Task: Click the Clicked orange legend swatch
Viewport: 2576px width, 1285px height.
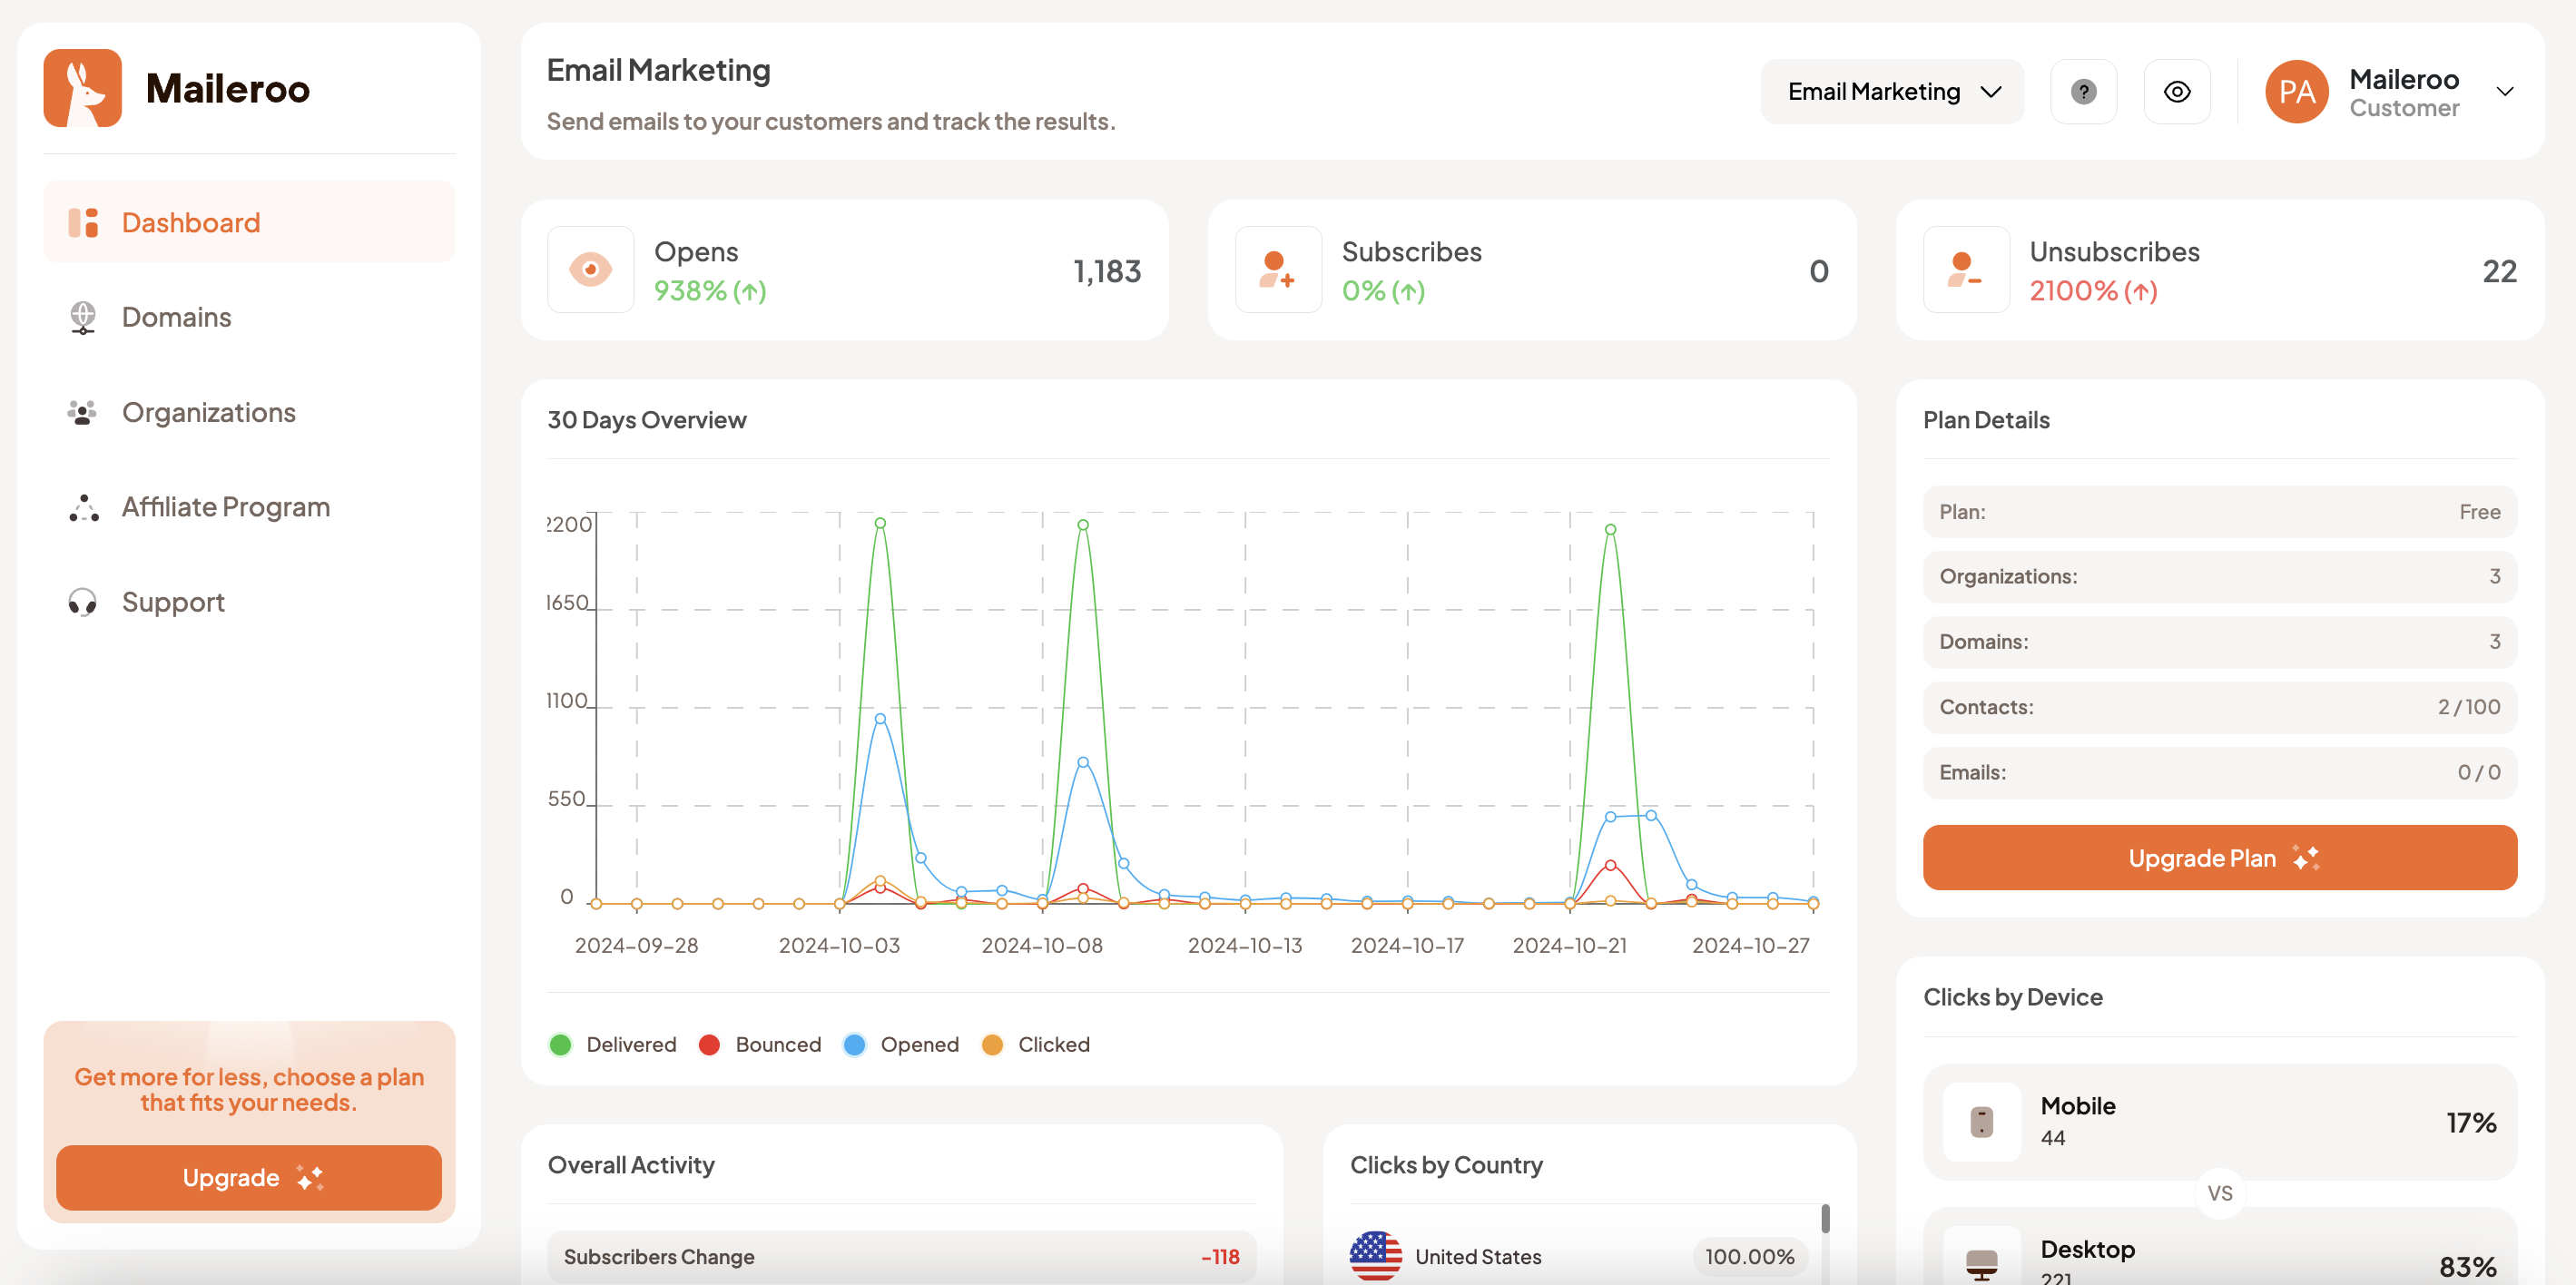Action: coord(992,1044)
